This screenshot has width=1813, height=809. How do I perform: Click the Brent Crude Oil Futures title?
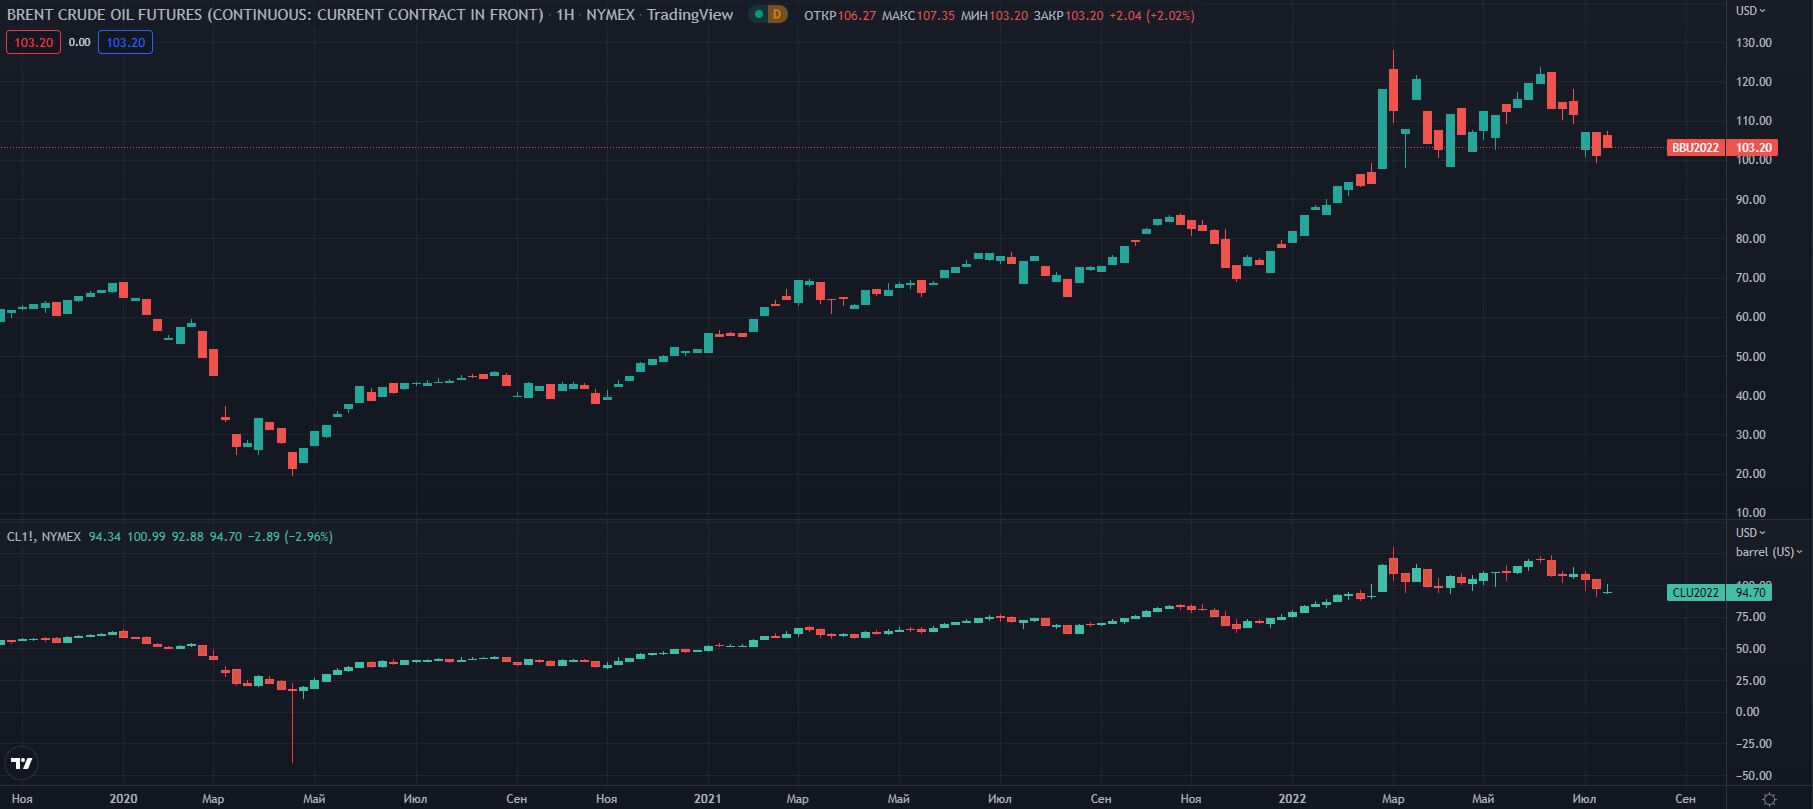click(275, 15)
